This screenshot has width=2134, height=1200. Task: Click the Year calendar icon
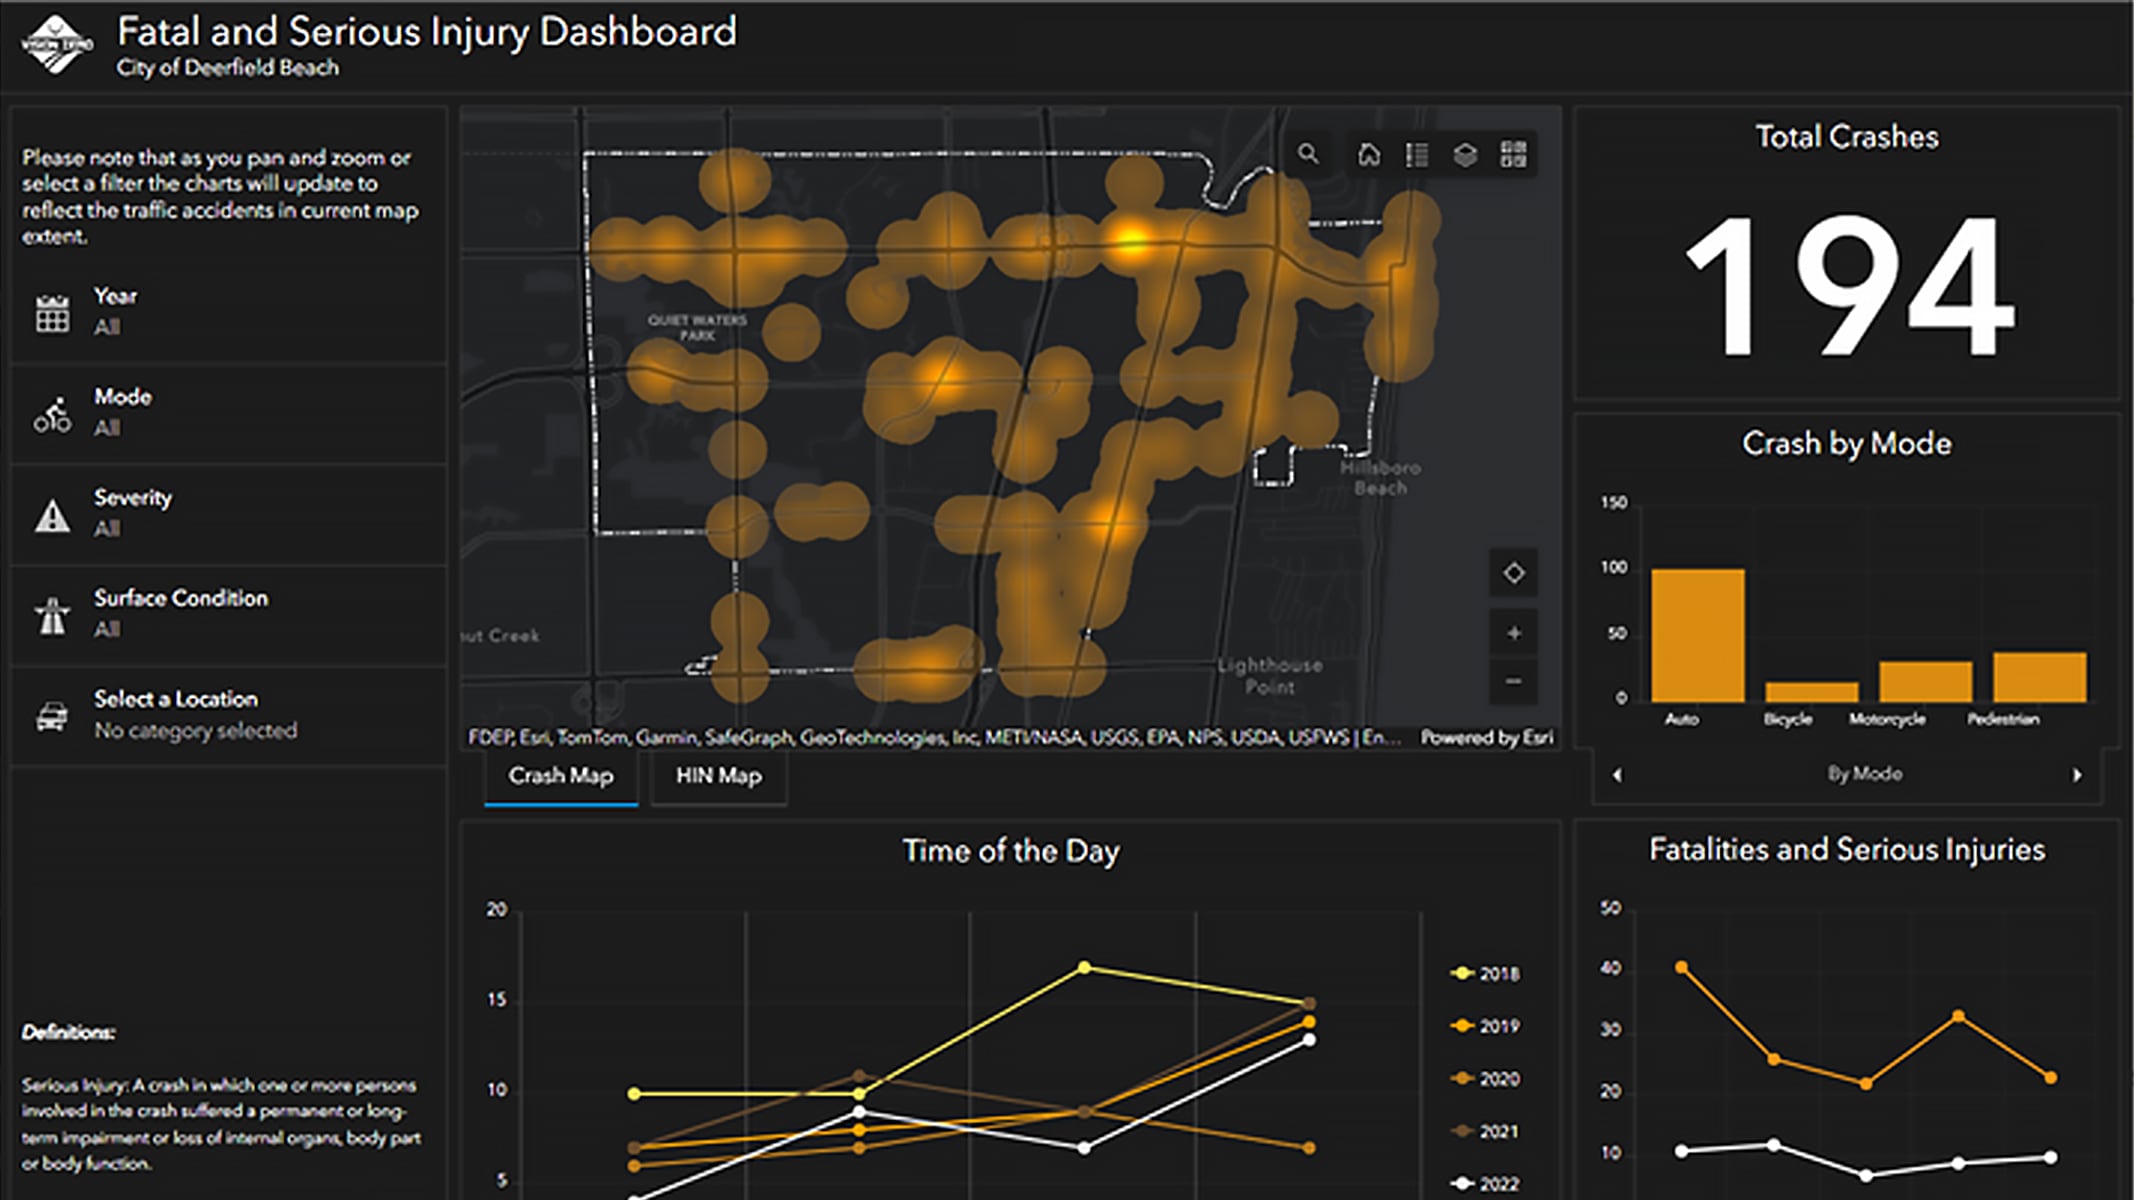(x=53, y=313)
